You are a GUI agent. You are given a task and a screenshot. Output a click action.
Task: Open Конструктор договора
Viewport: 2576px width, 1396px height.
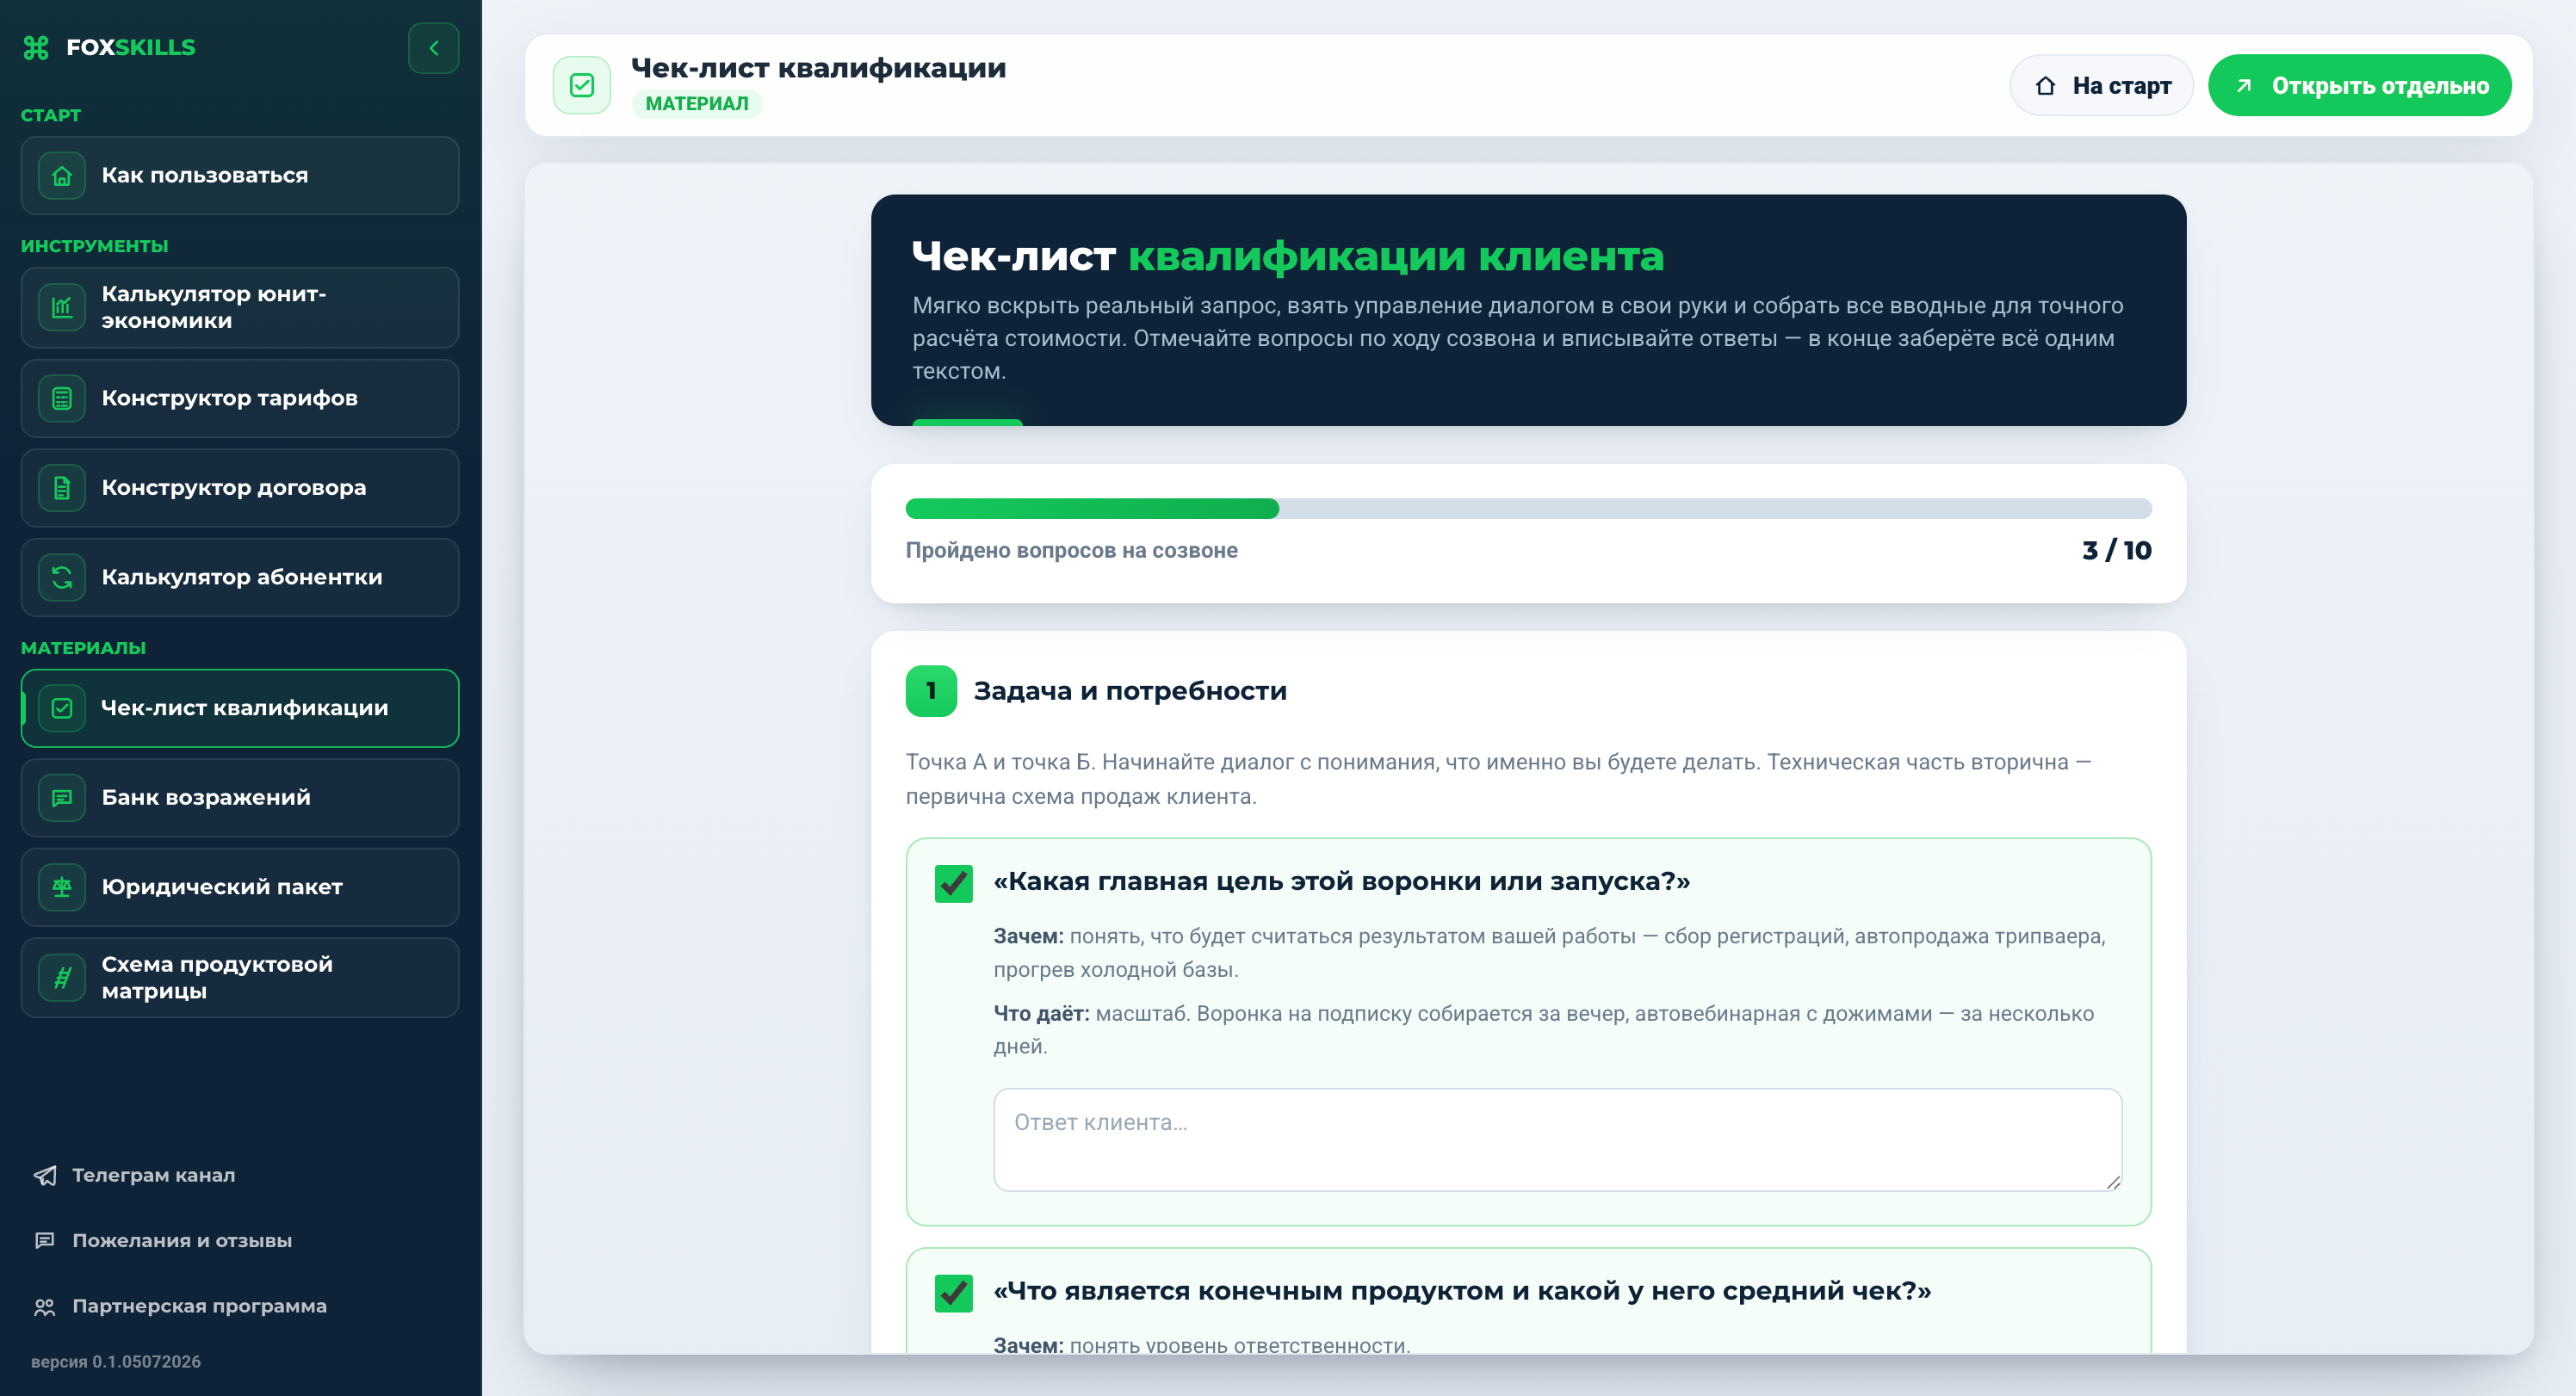[240, 488]
